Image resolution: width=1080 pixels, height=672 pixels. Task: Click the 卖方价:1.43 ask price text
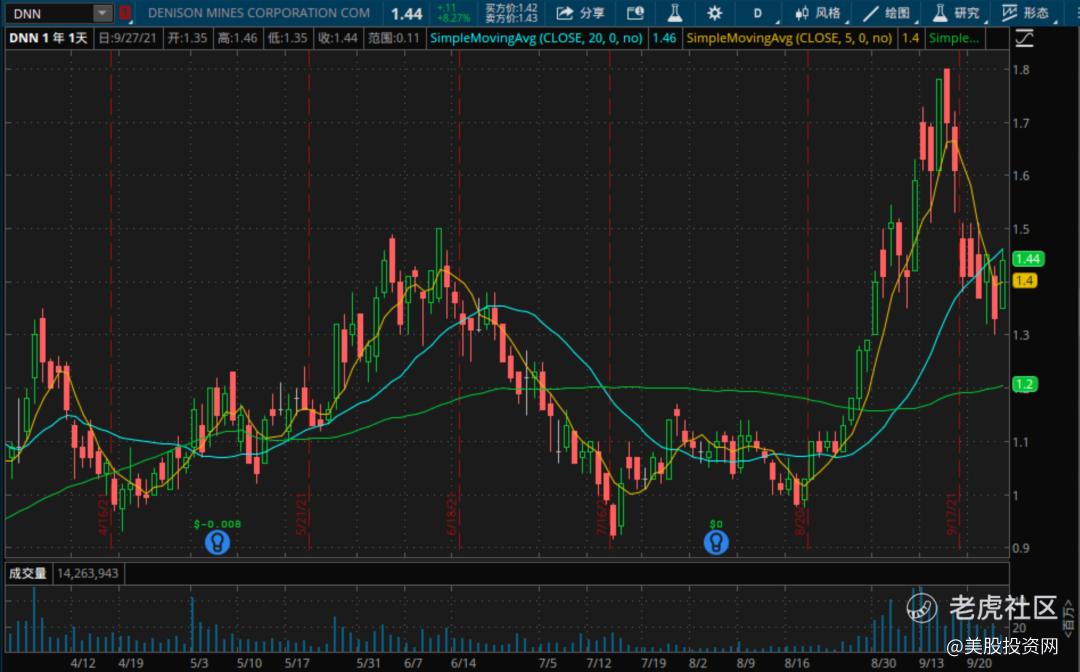(511, 19)
